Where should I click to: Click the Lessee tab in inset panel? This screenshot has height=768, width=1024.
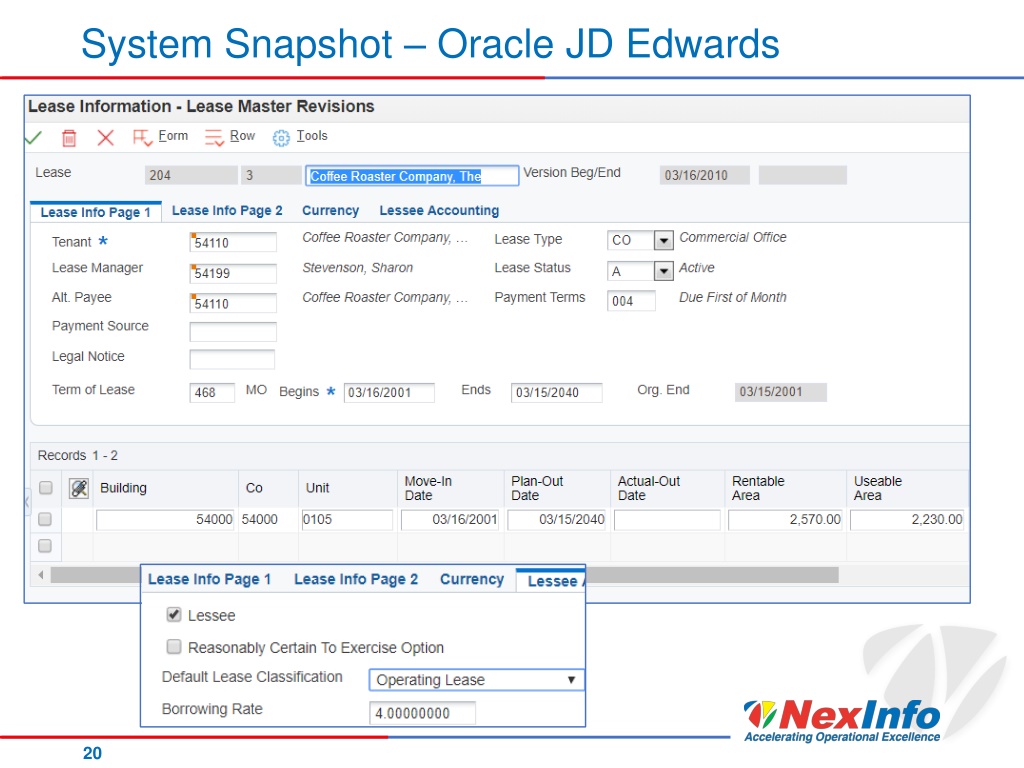click(551, 581)
